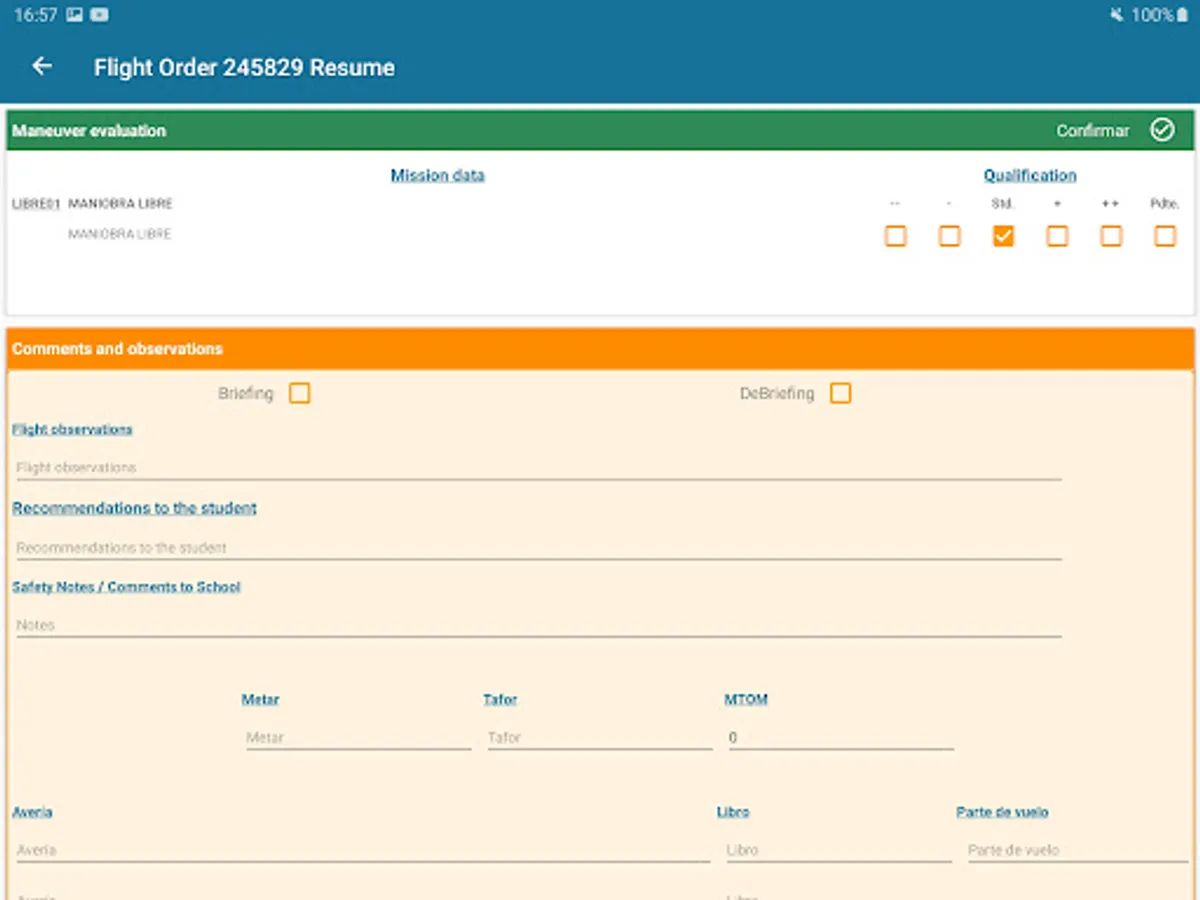Tap the Maneuver evaluation section header
The image size is (1200, 900).
pyautogui.click(x=600, y=130)
